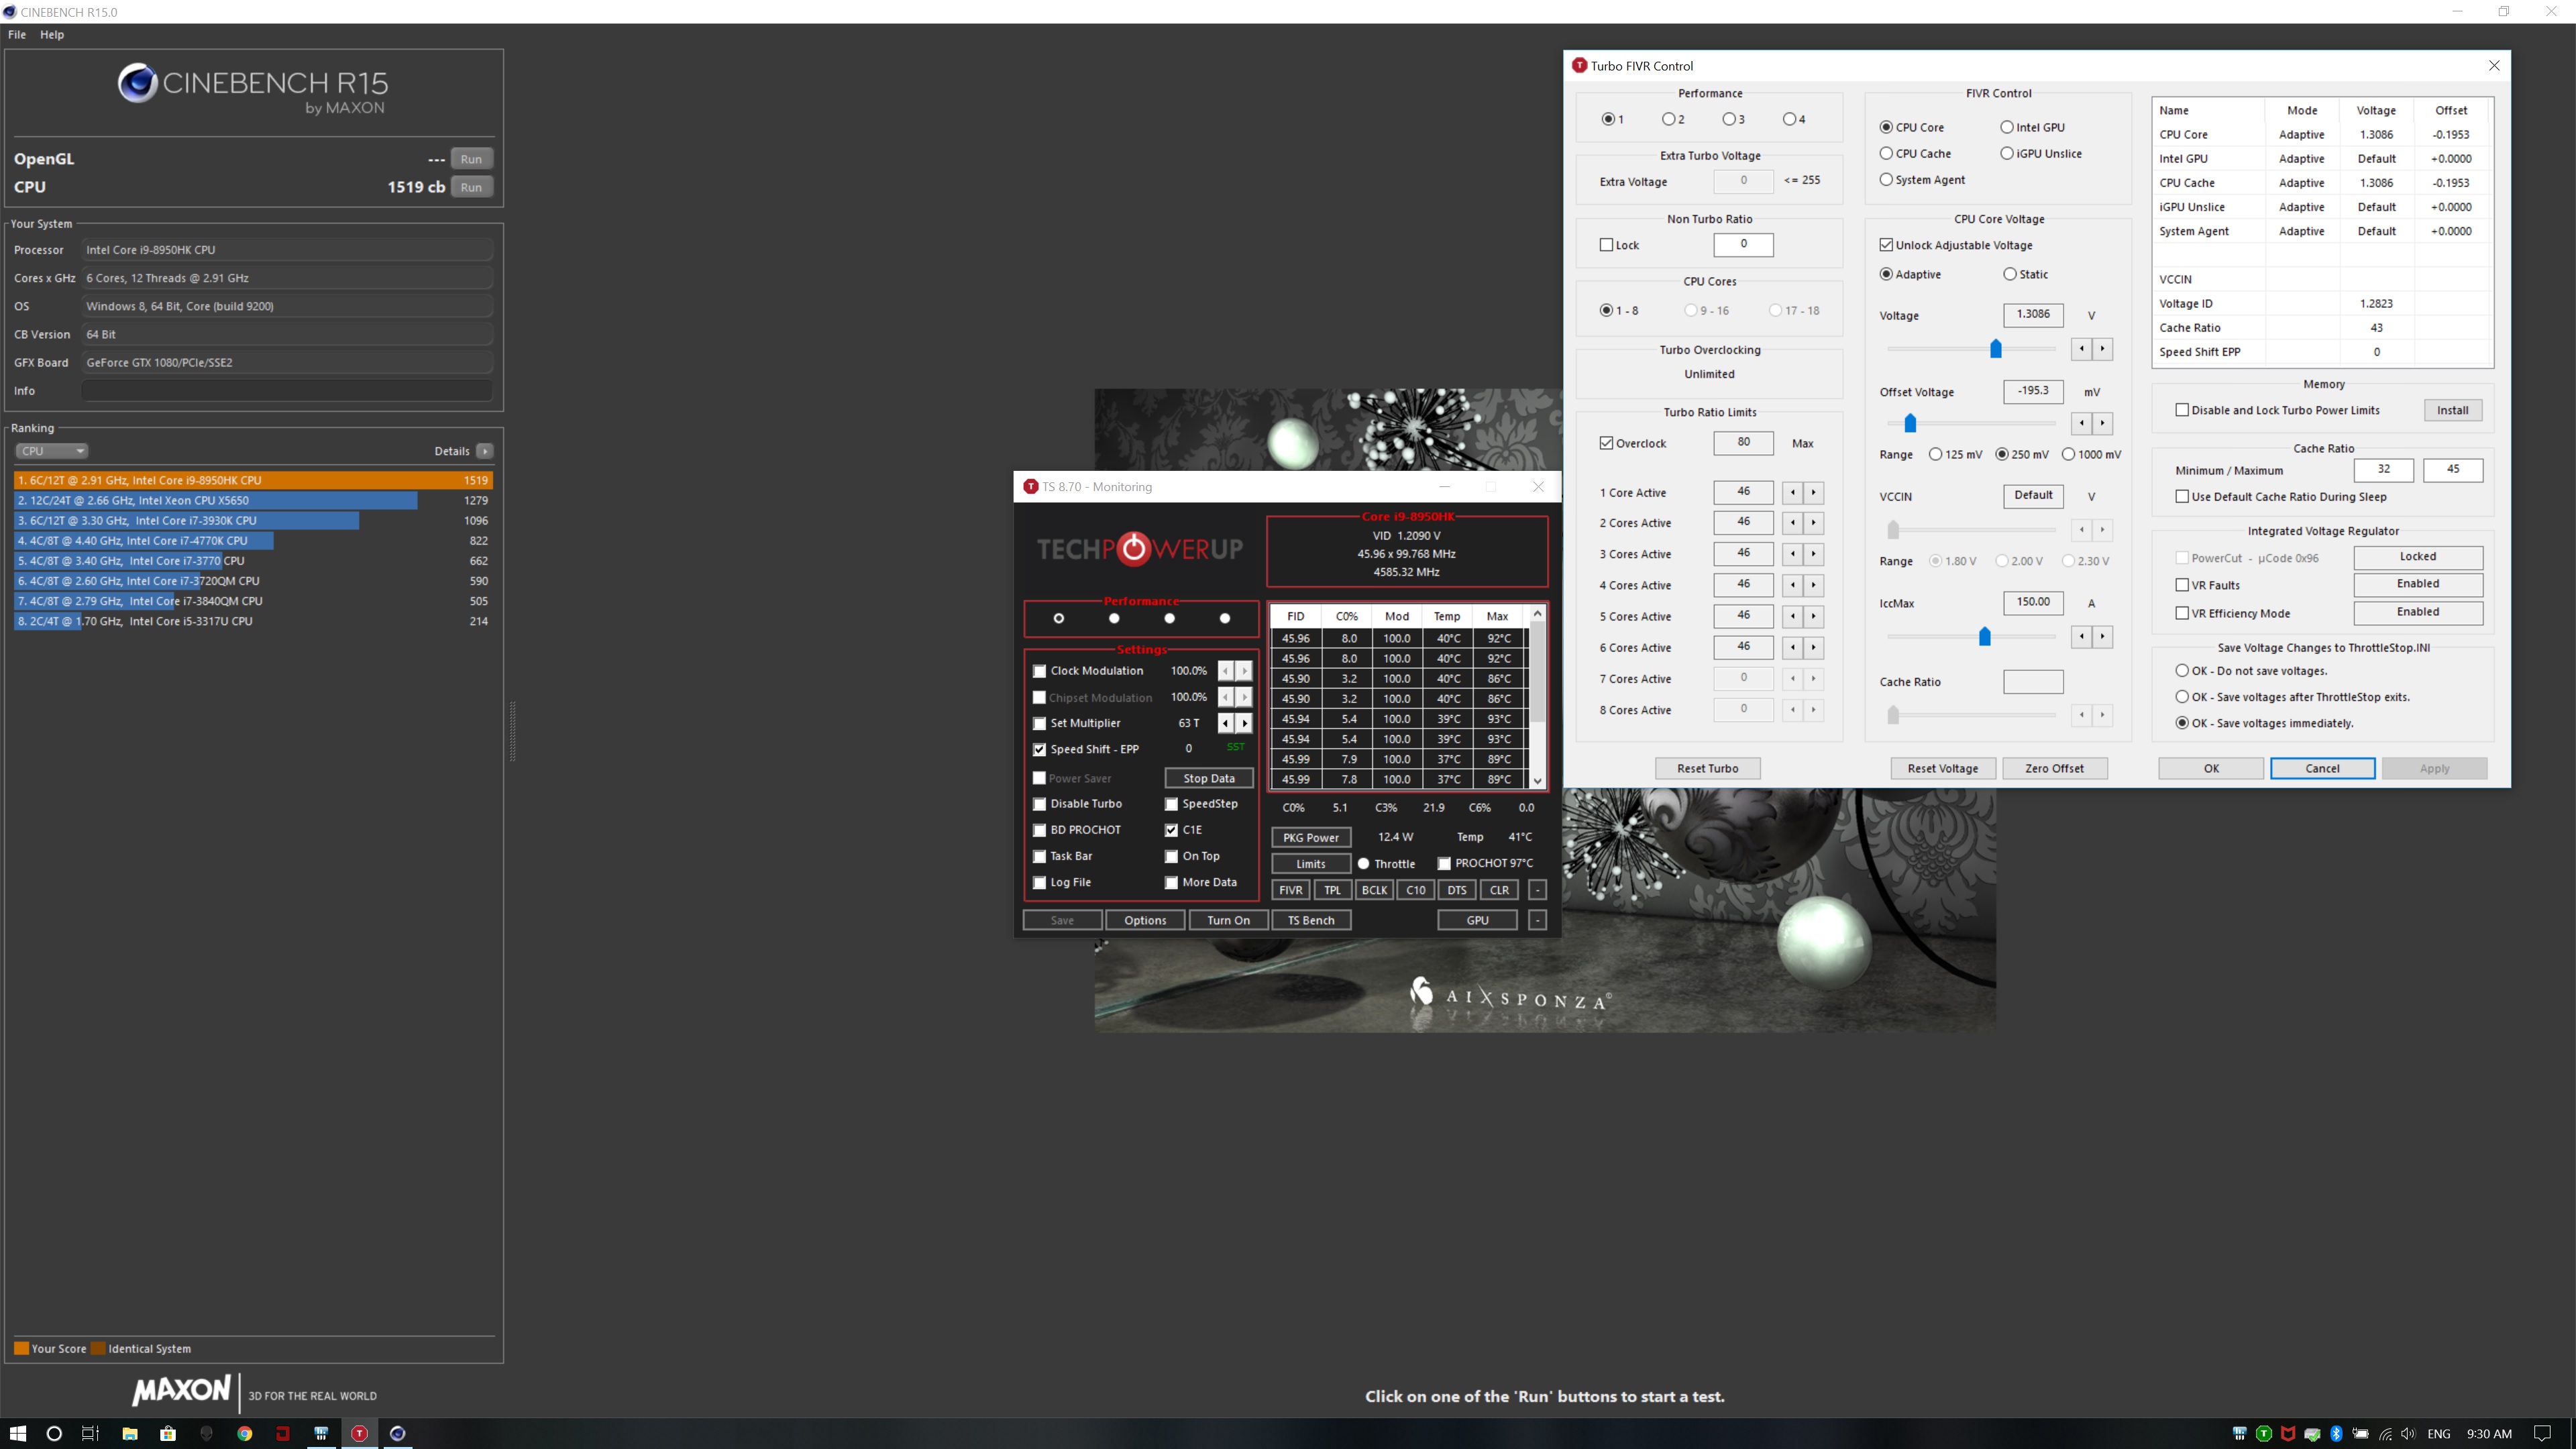Enable Lock Non Turbo Ratio checkbox

coord(1606,245)
